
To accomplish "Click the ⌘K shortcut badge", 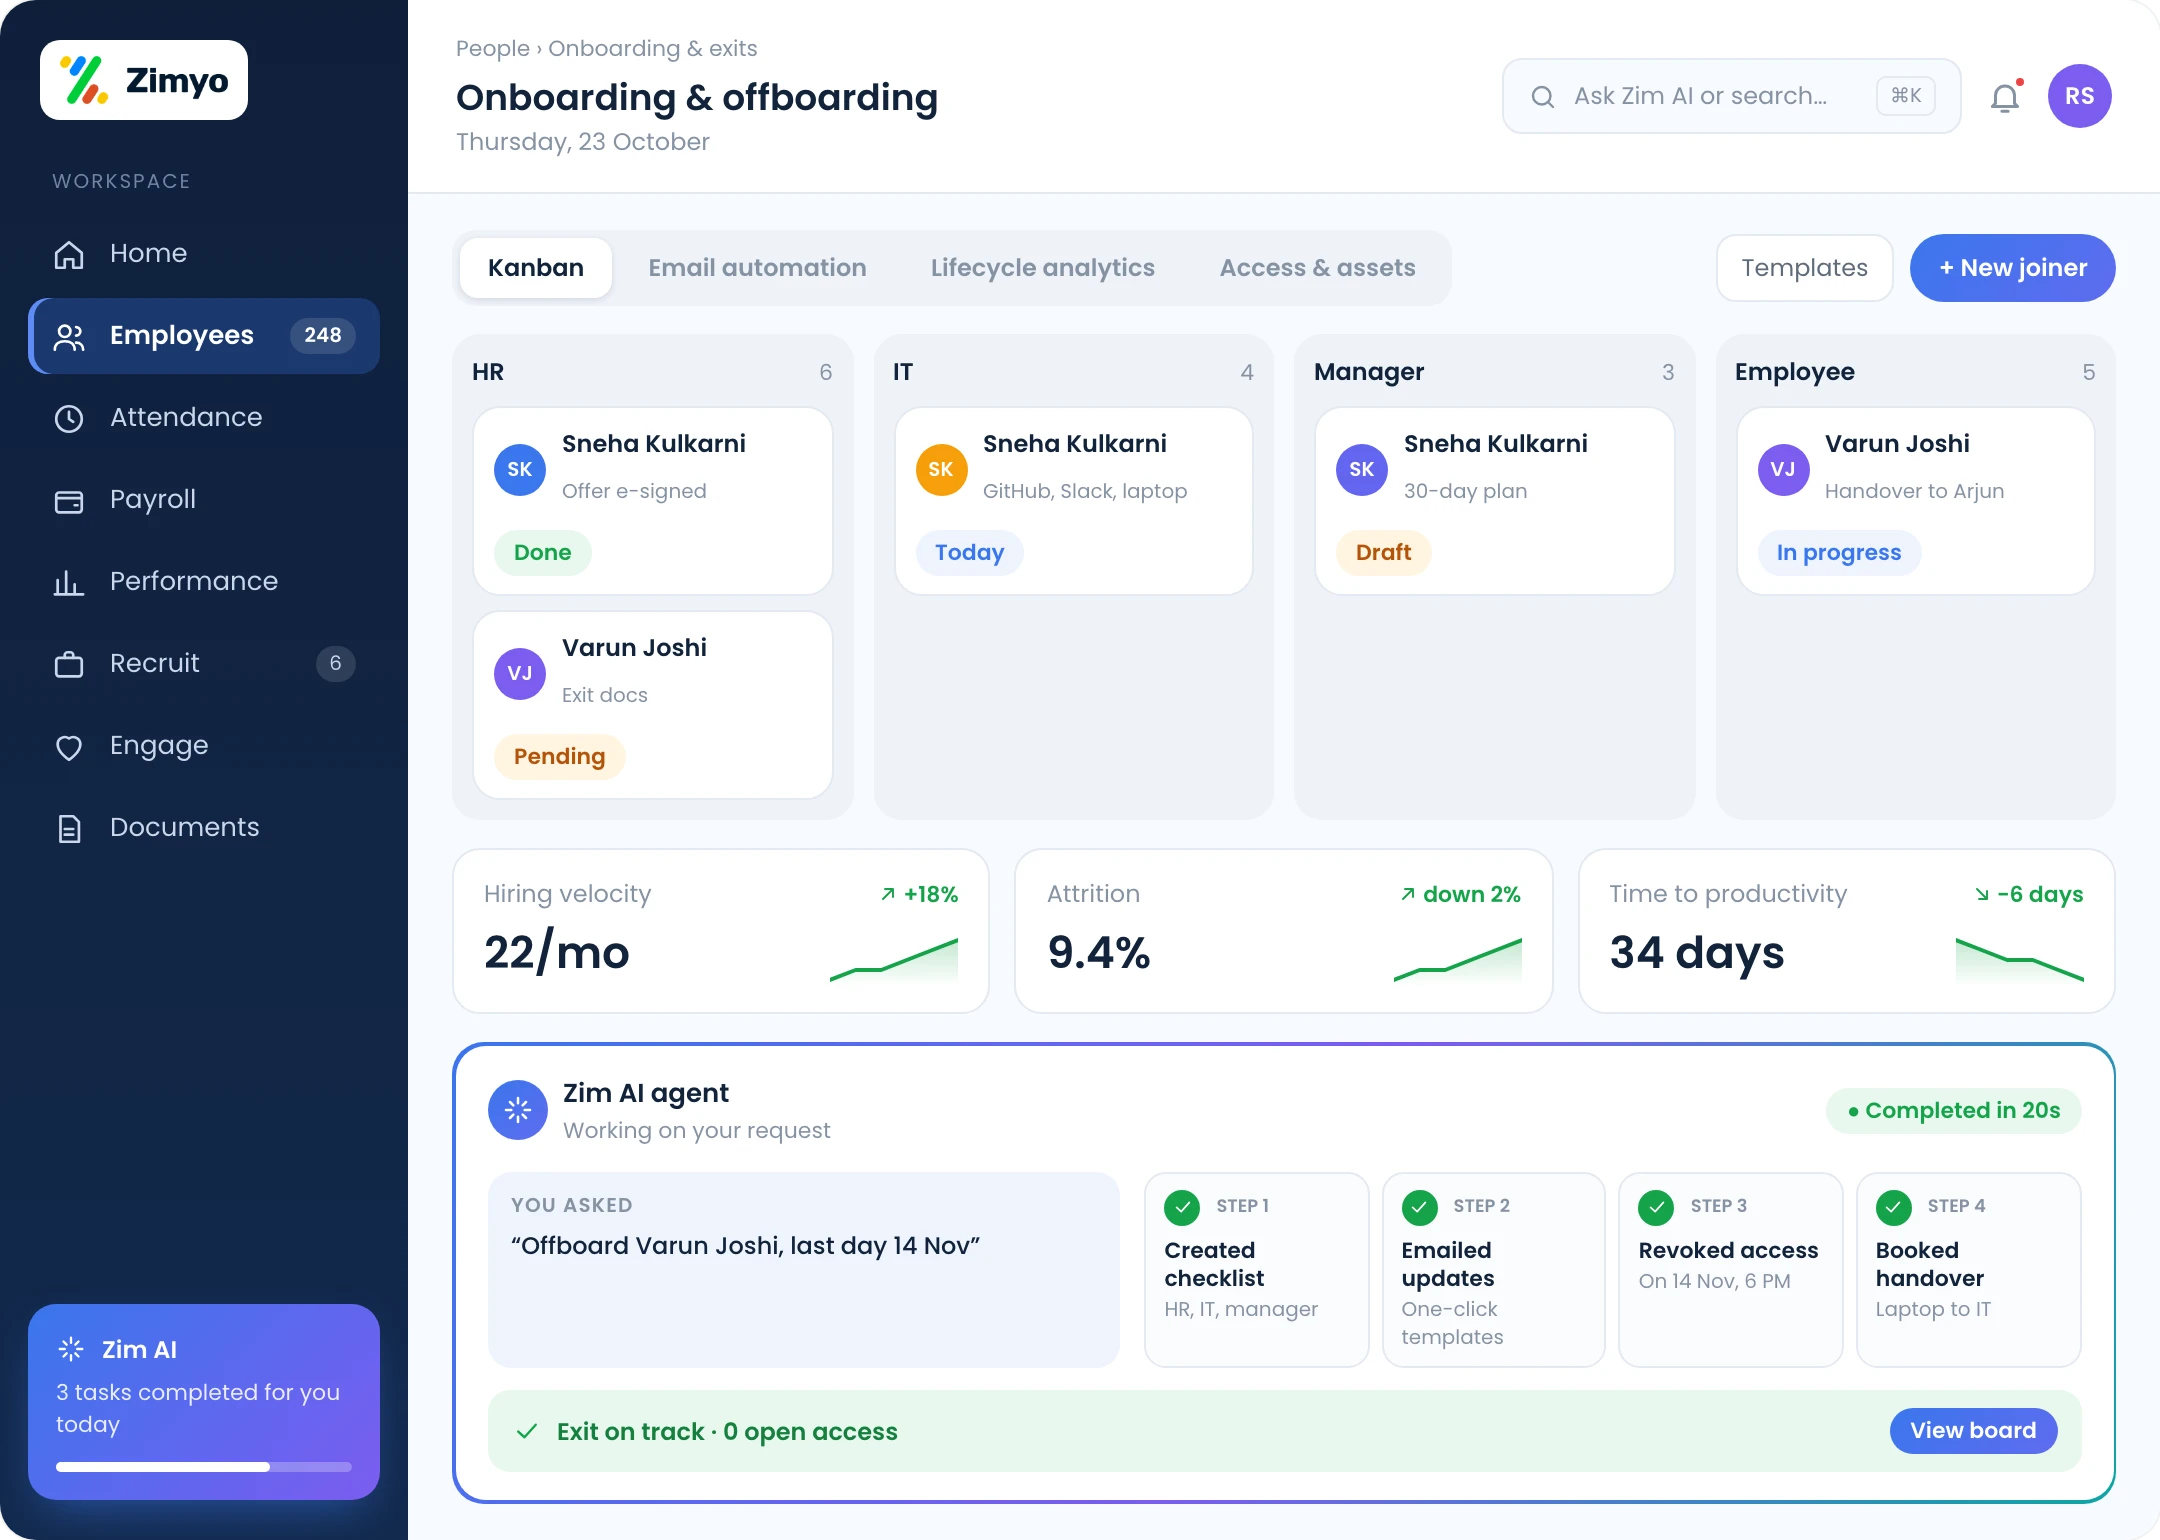I will (x=1906, y=96).
